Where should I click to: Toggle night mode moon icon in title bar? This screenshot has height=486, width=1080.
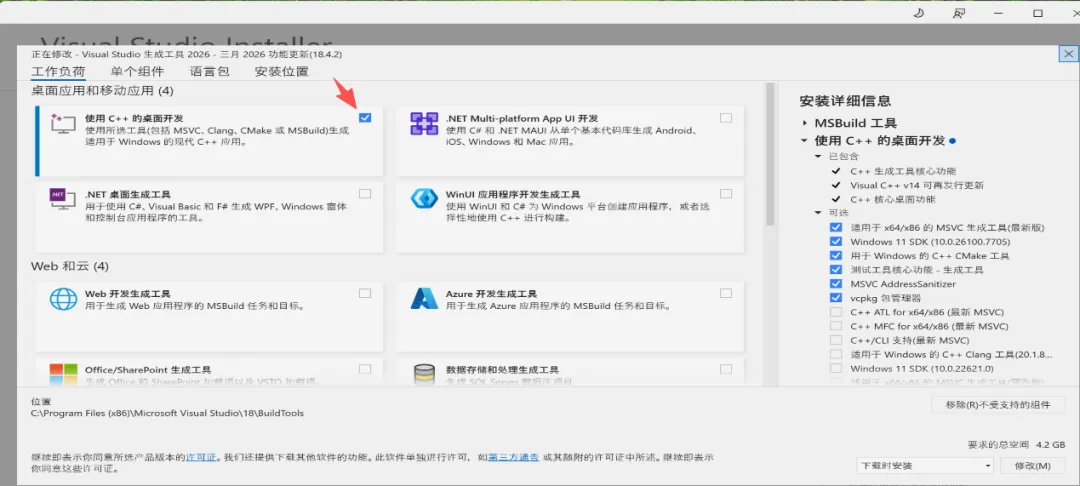919,13
